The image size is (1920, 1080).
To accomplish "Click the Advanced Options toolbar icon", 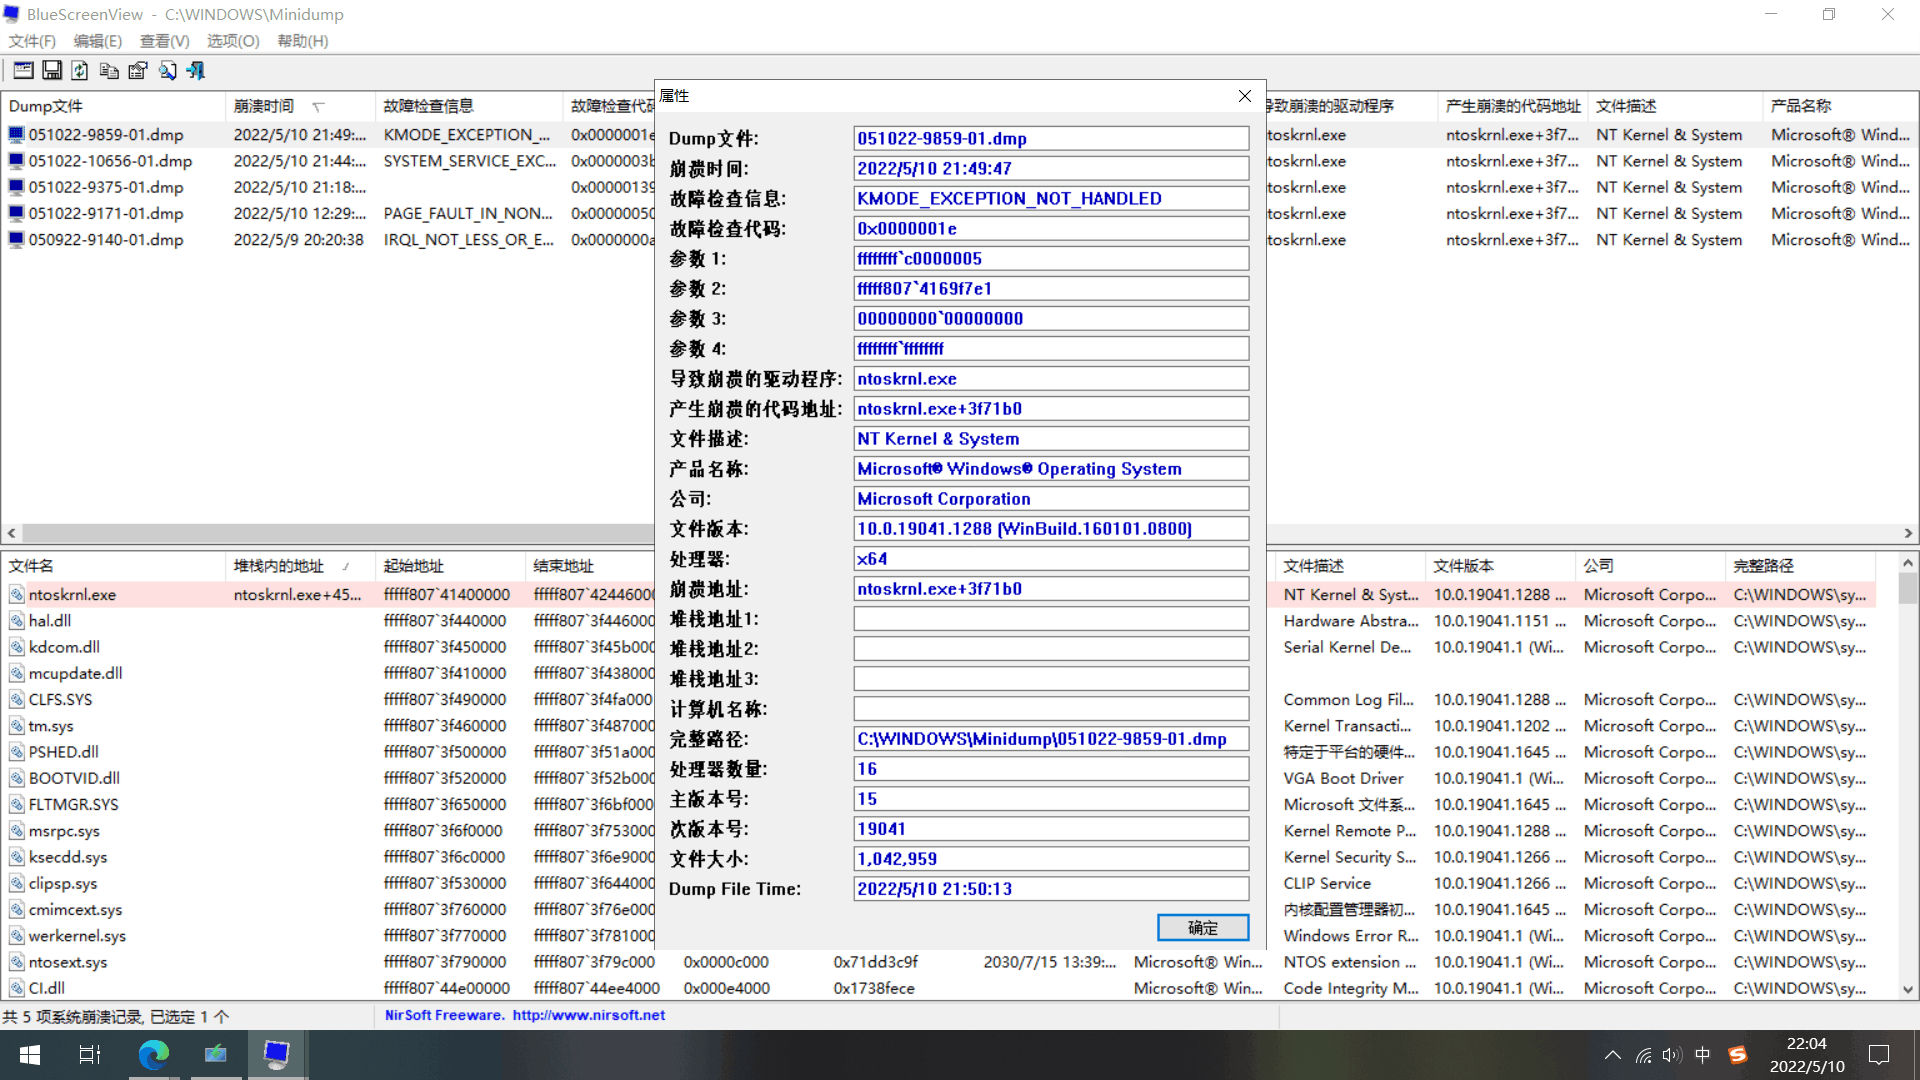I will click(23, 70).
